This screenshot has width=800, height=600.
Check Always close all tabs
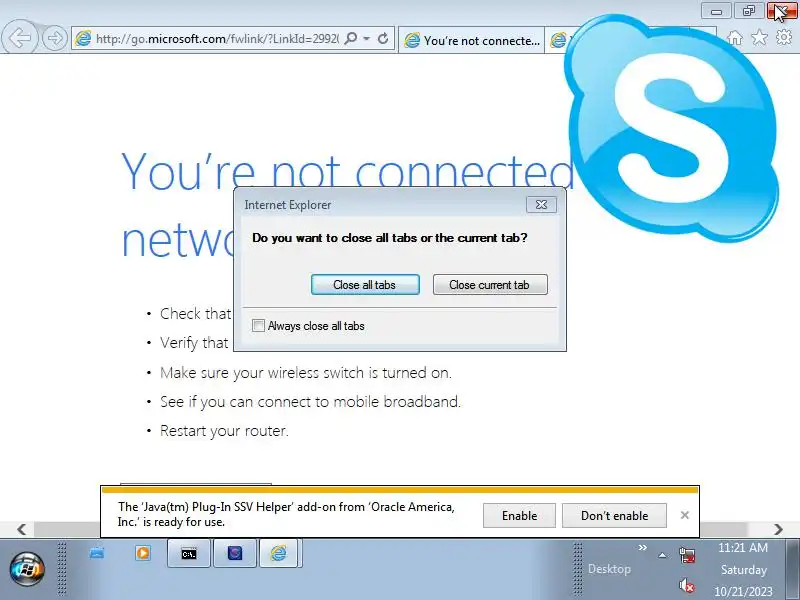(259, 326)
